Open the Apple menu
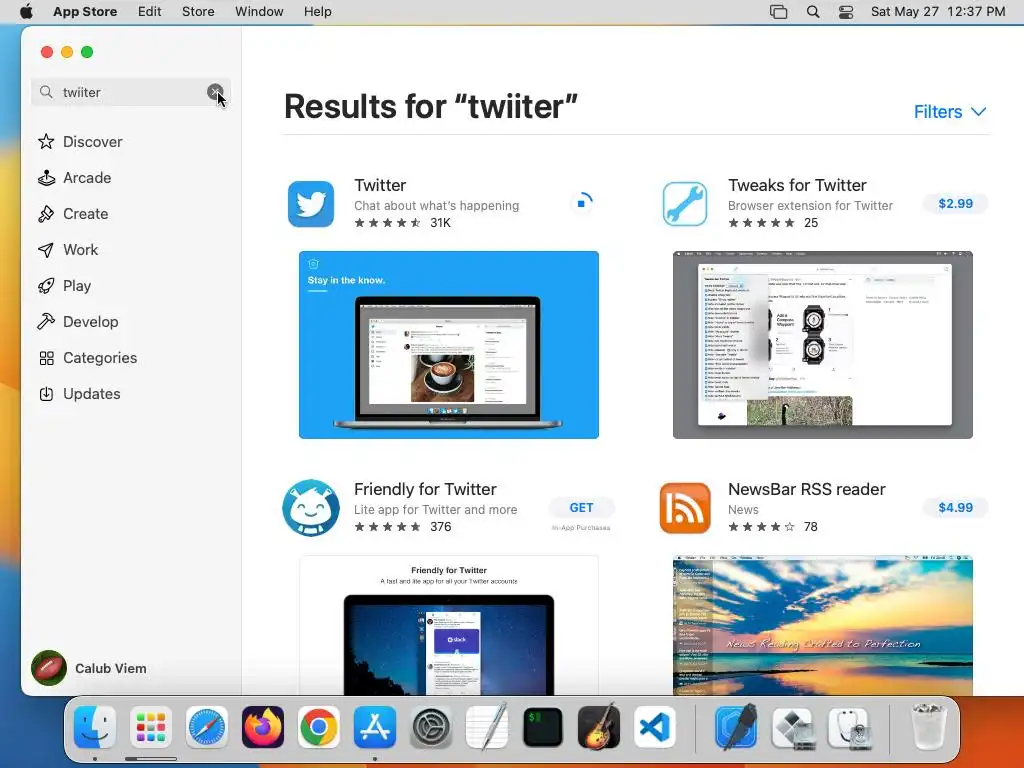1024x768 pixels. click(26, 11)
